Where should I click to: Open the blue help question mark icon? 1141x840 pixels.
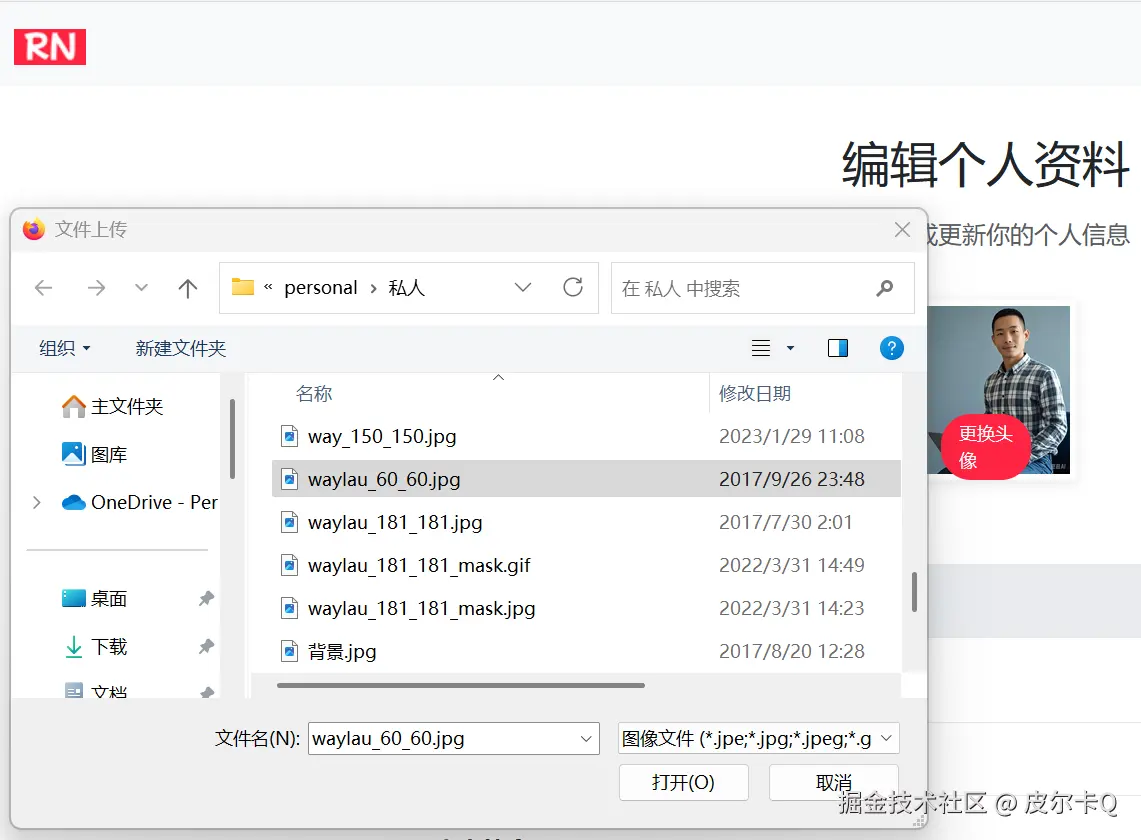(891, 348)
